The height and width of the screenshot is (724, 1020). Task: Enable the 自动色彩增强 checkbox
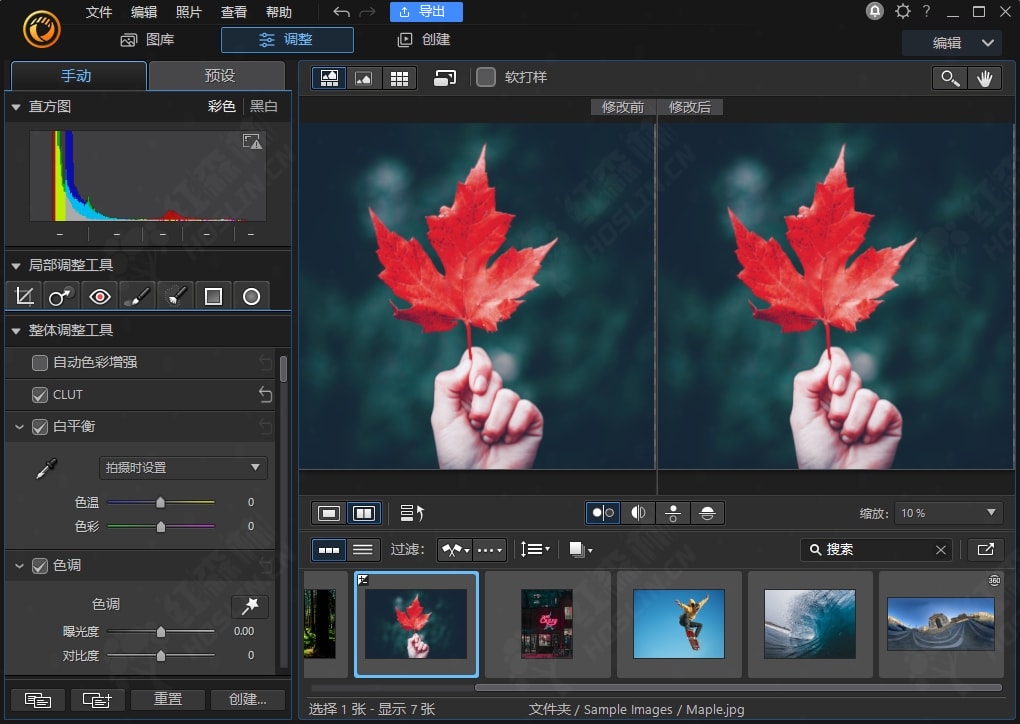point(40,362)
